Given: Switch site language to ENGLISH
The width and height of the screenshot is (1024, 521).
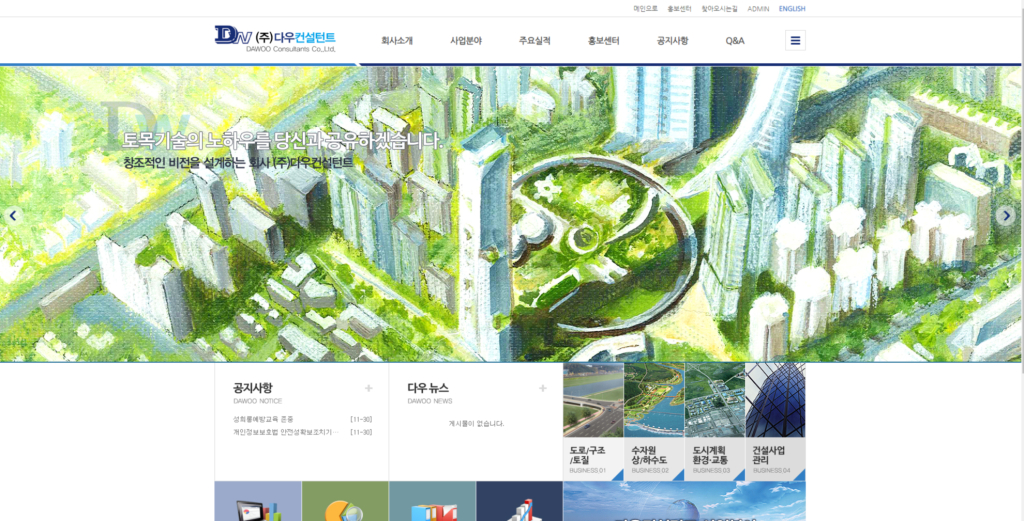Looking at the screenshot, I should [x=792, y=8].
